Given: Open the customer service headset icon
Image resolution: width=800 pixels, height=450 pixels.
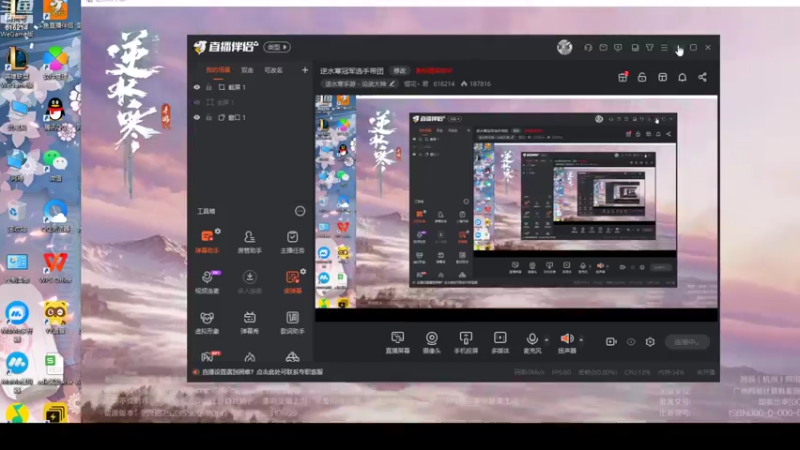Looking at the screenshot, I should 588,47.
